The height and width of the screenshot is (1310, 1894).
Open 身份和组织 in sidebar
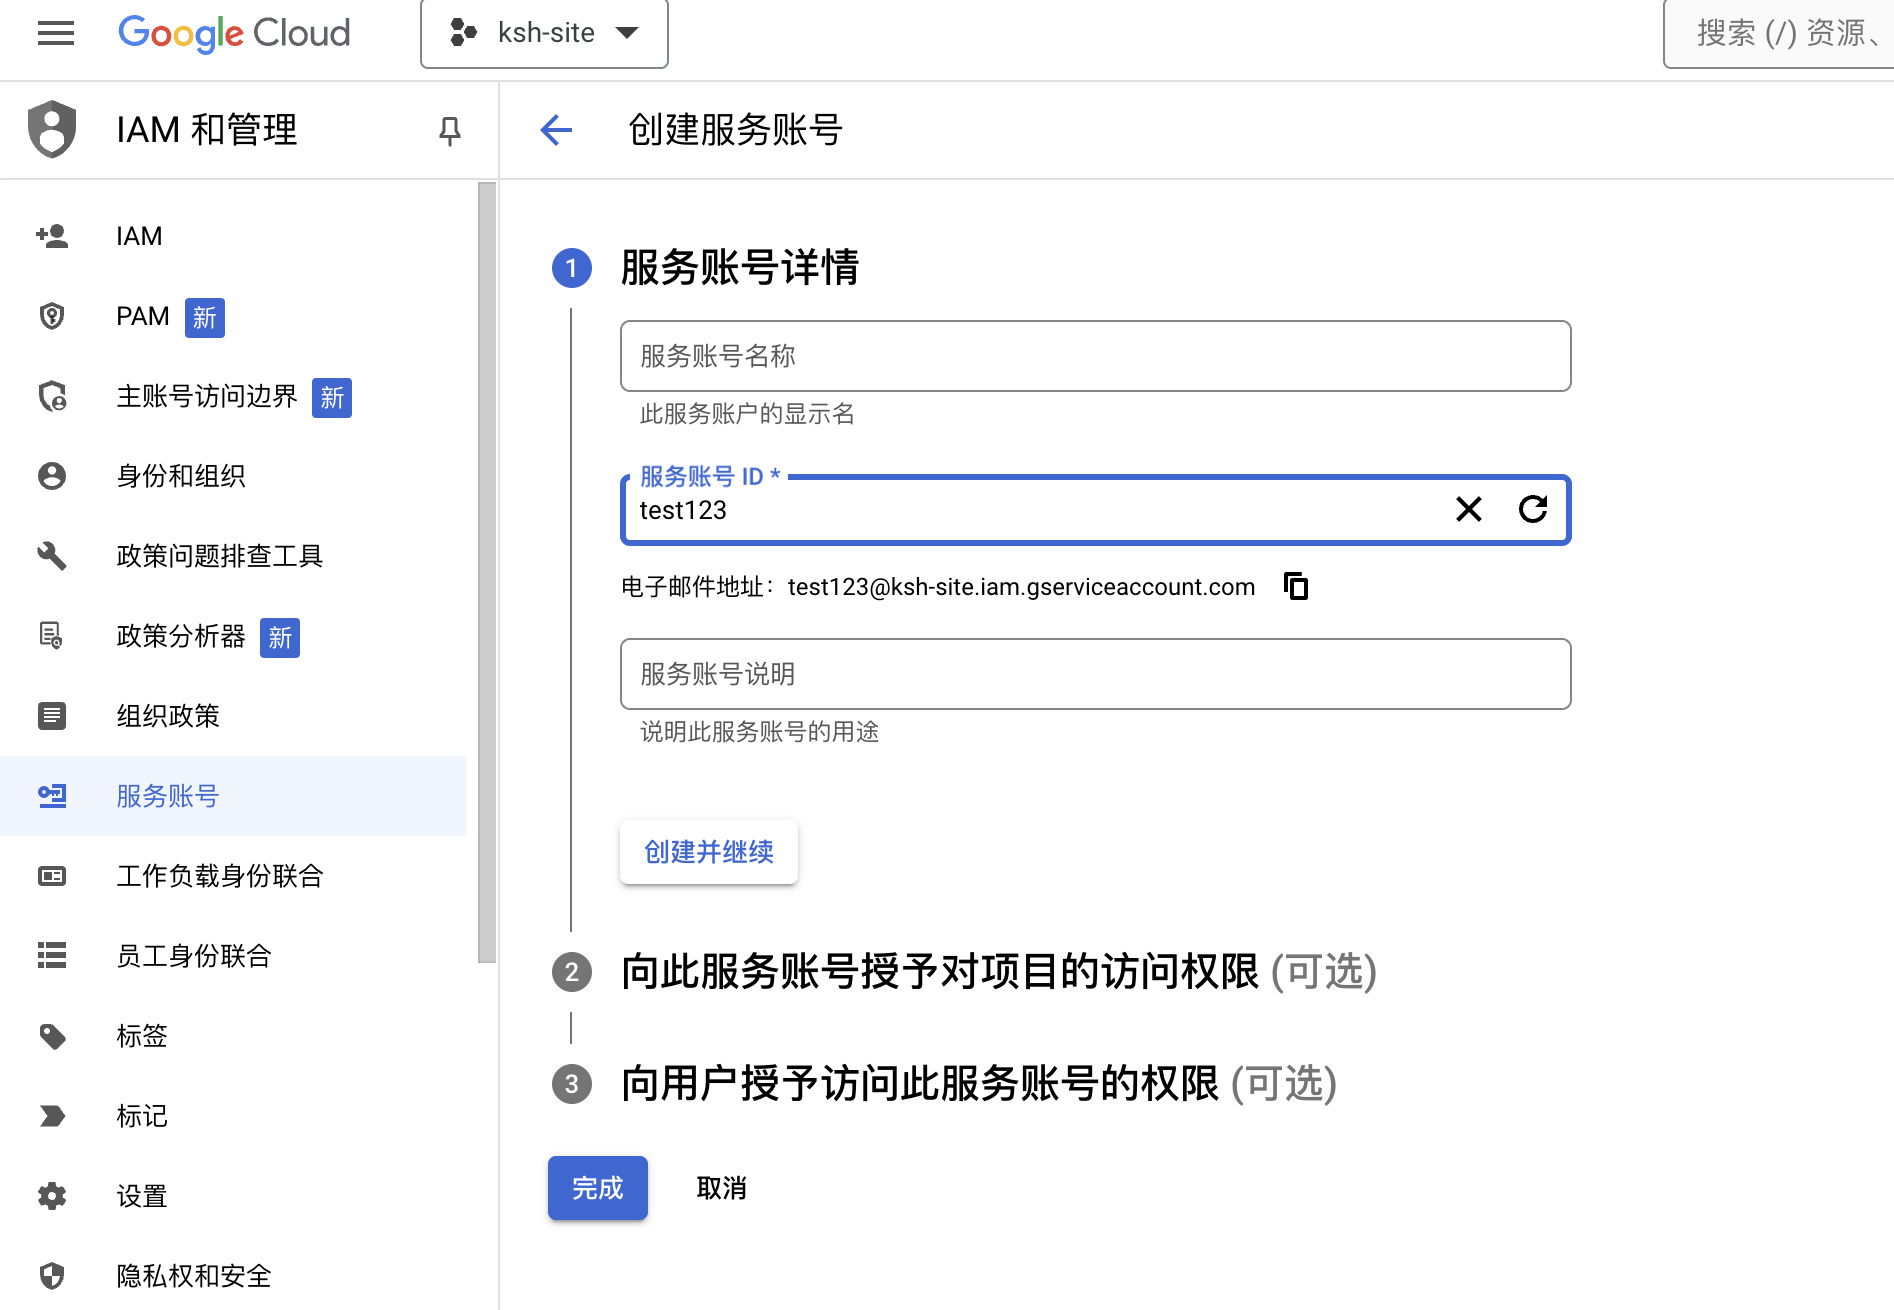(233, 476)
